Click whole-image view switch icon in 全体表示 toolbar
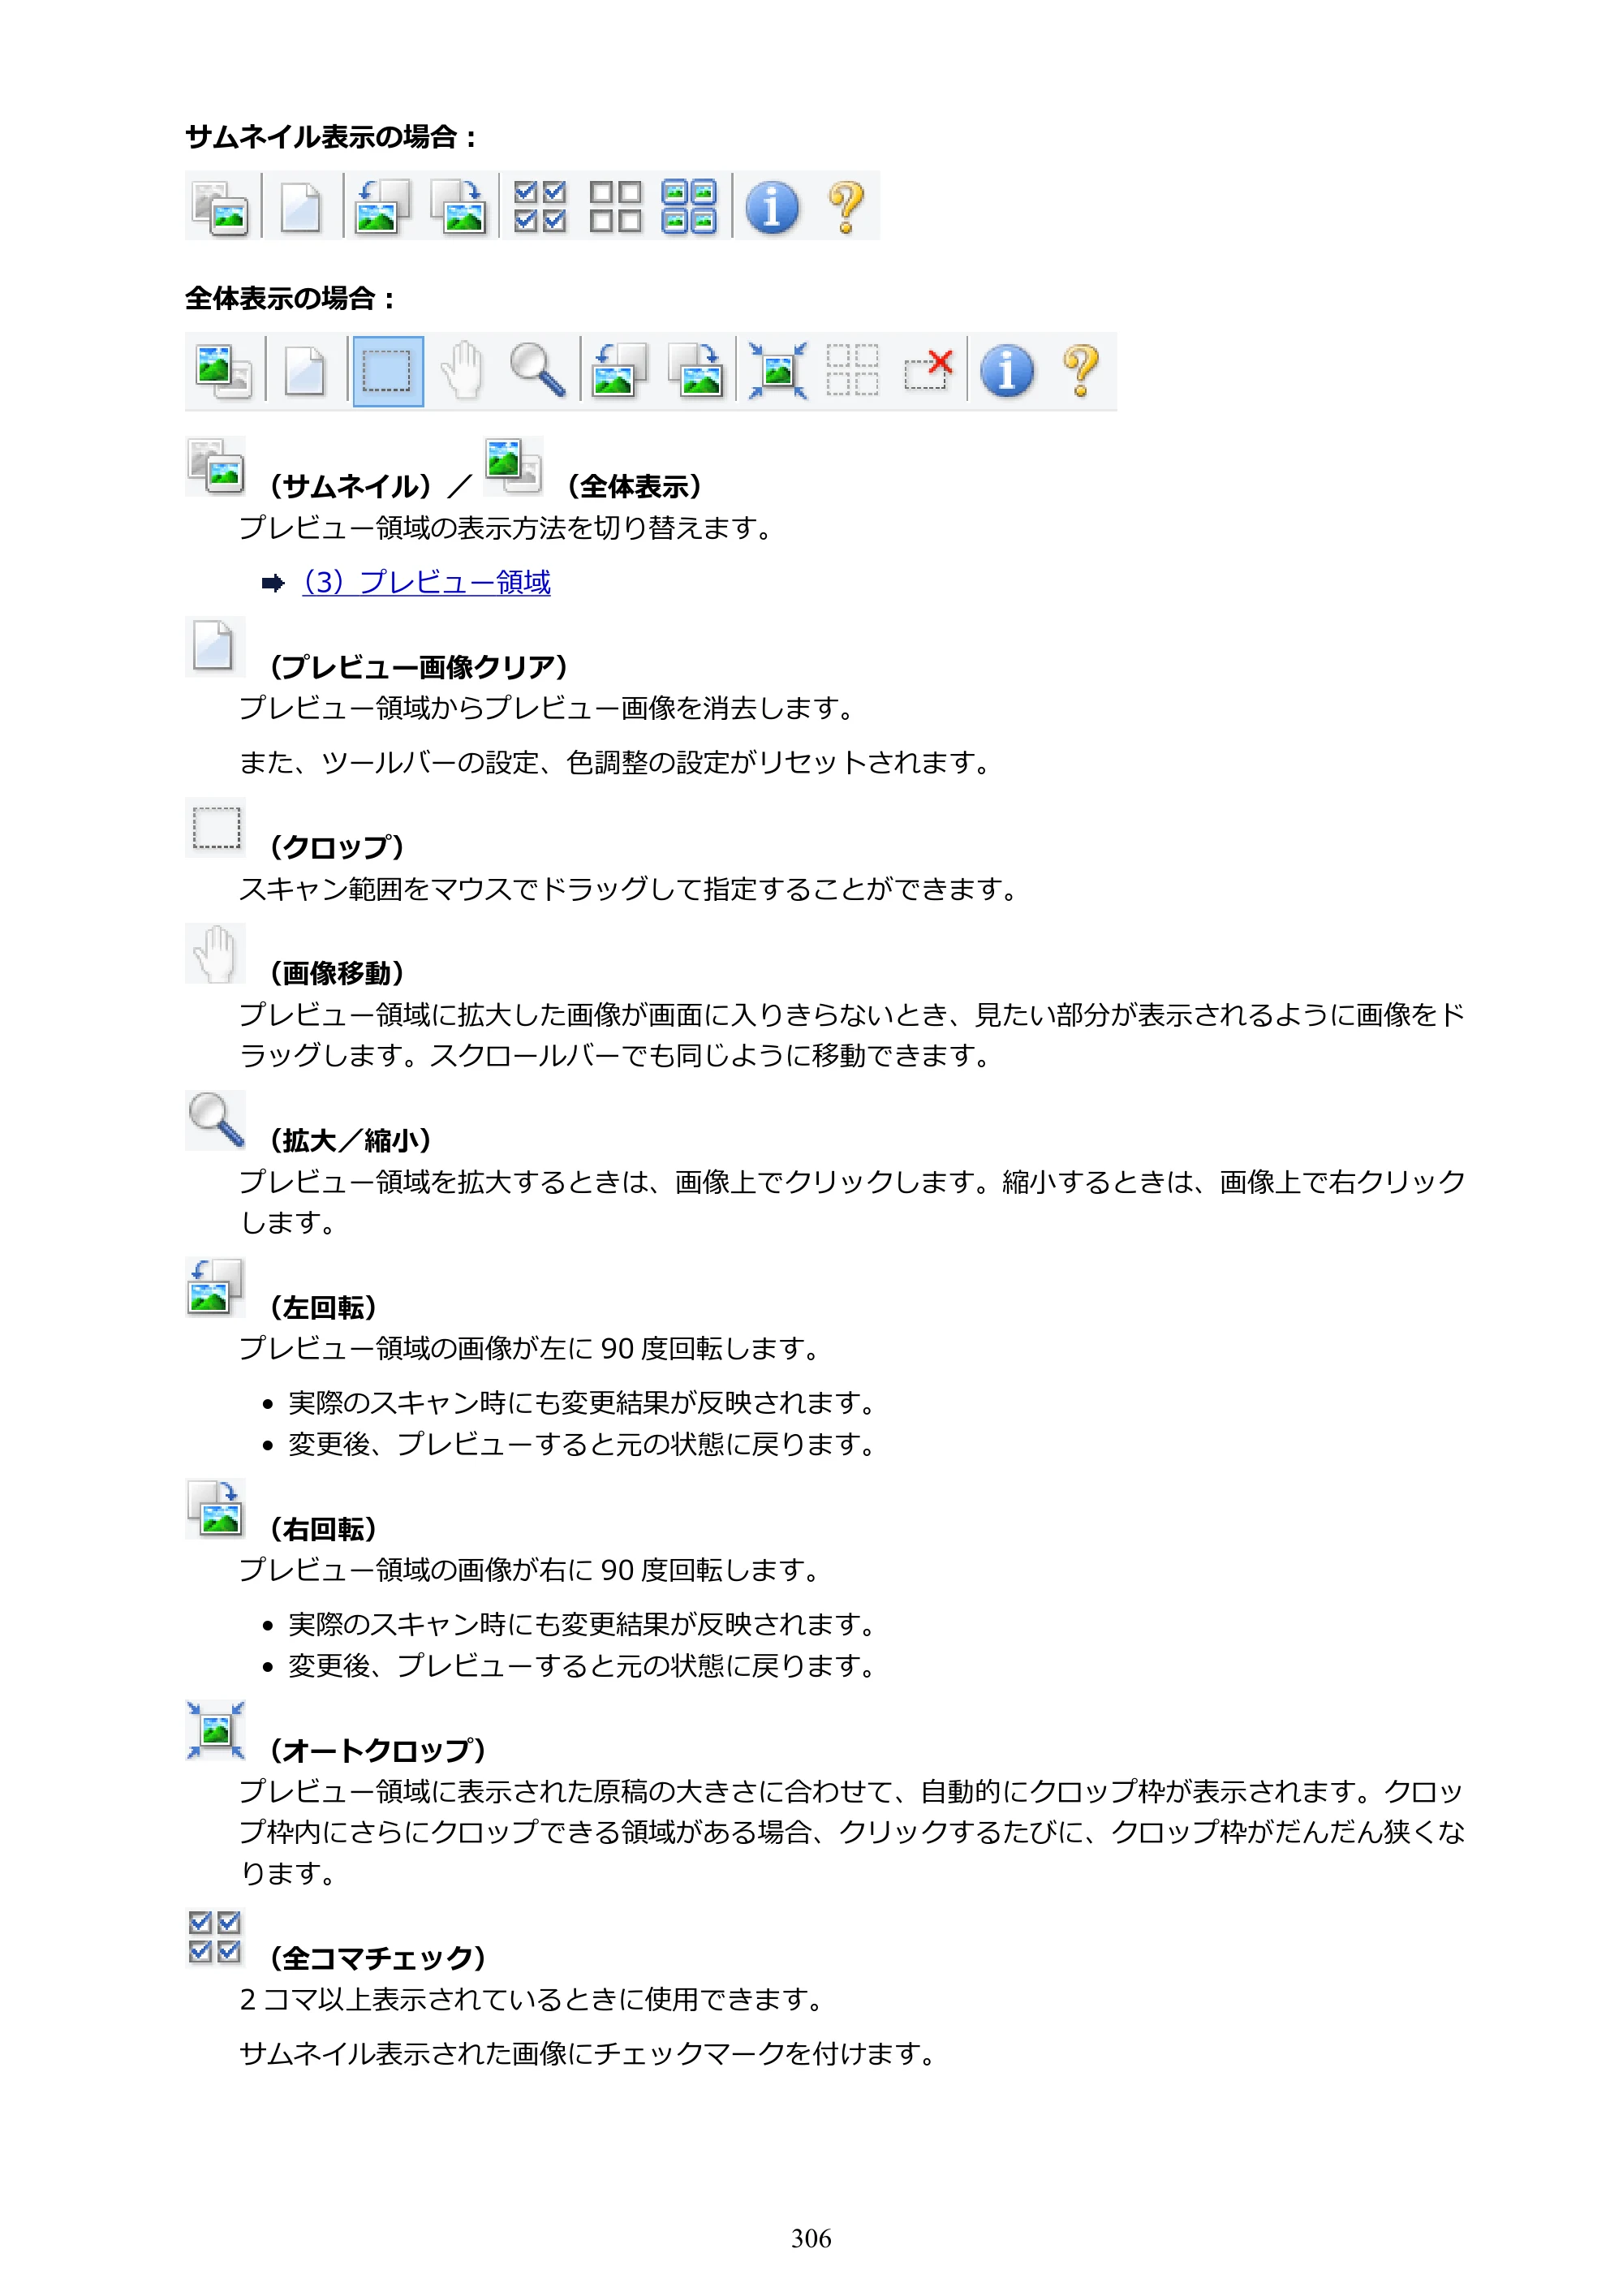The image size is (1623, 2296). coord(224,371)
